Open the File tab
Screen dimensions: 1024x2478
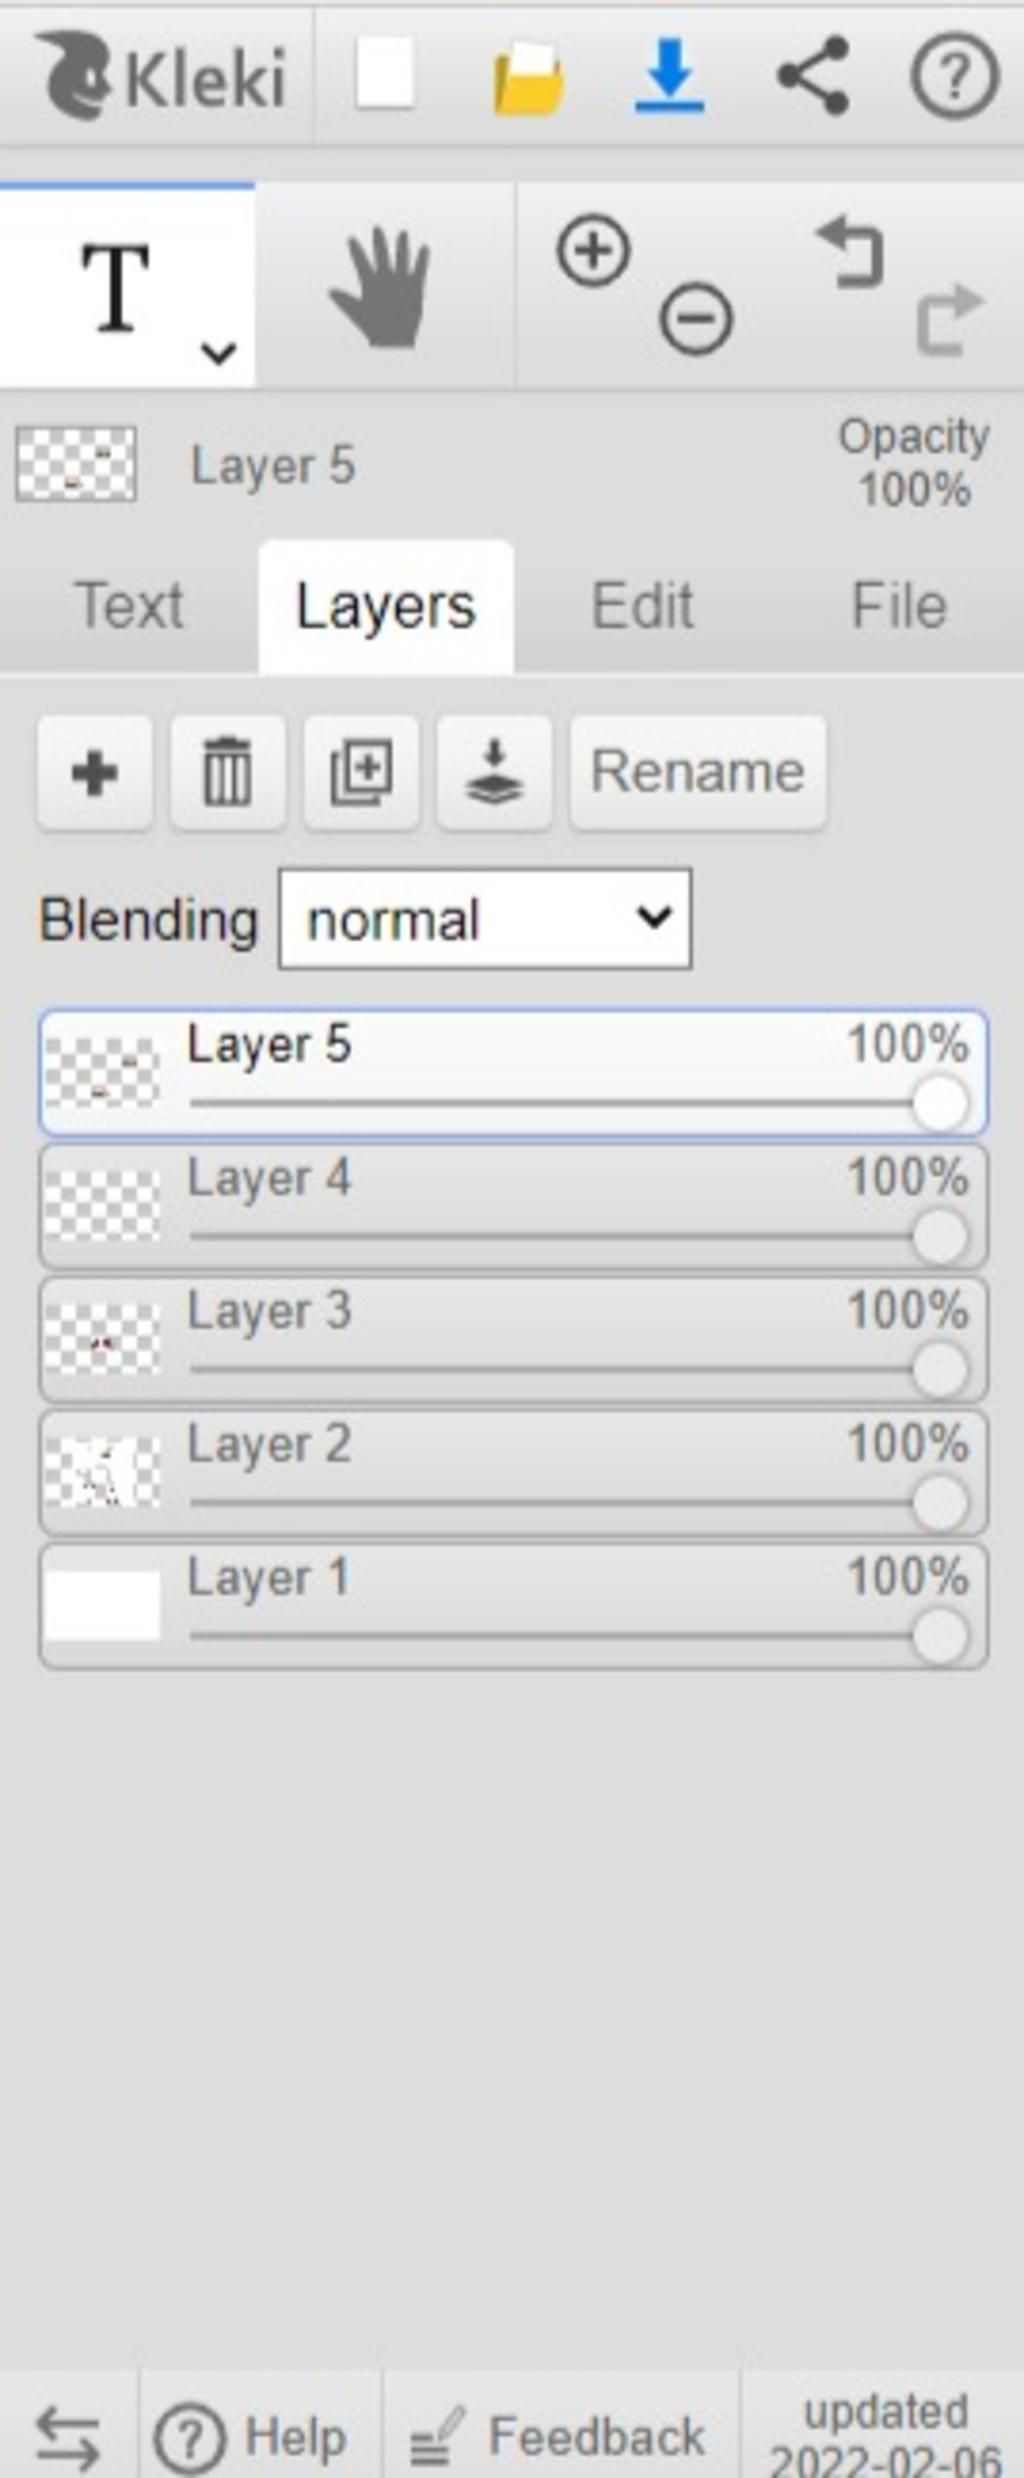[x=899, y=606]
